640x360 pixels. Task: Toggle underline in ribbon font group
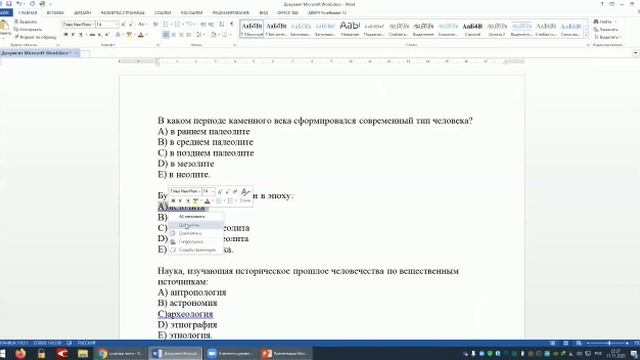pyautogui.click(x=80, y=35)
